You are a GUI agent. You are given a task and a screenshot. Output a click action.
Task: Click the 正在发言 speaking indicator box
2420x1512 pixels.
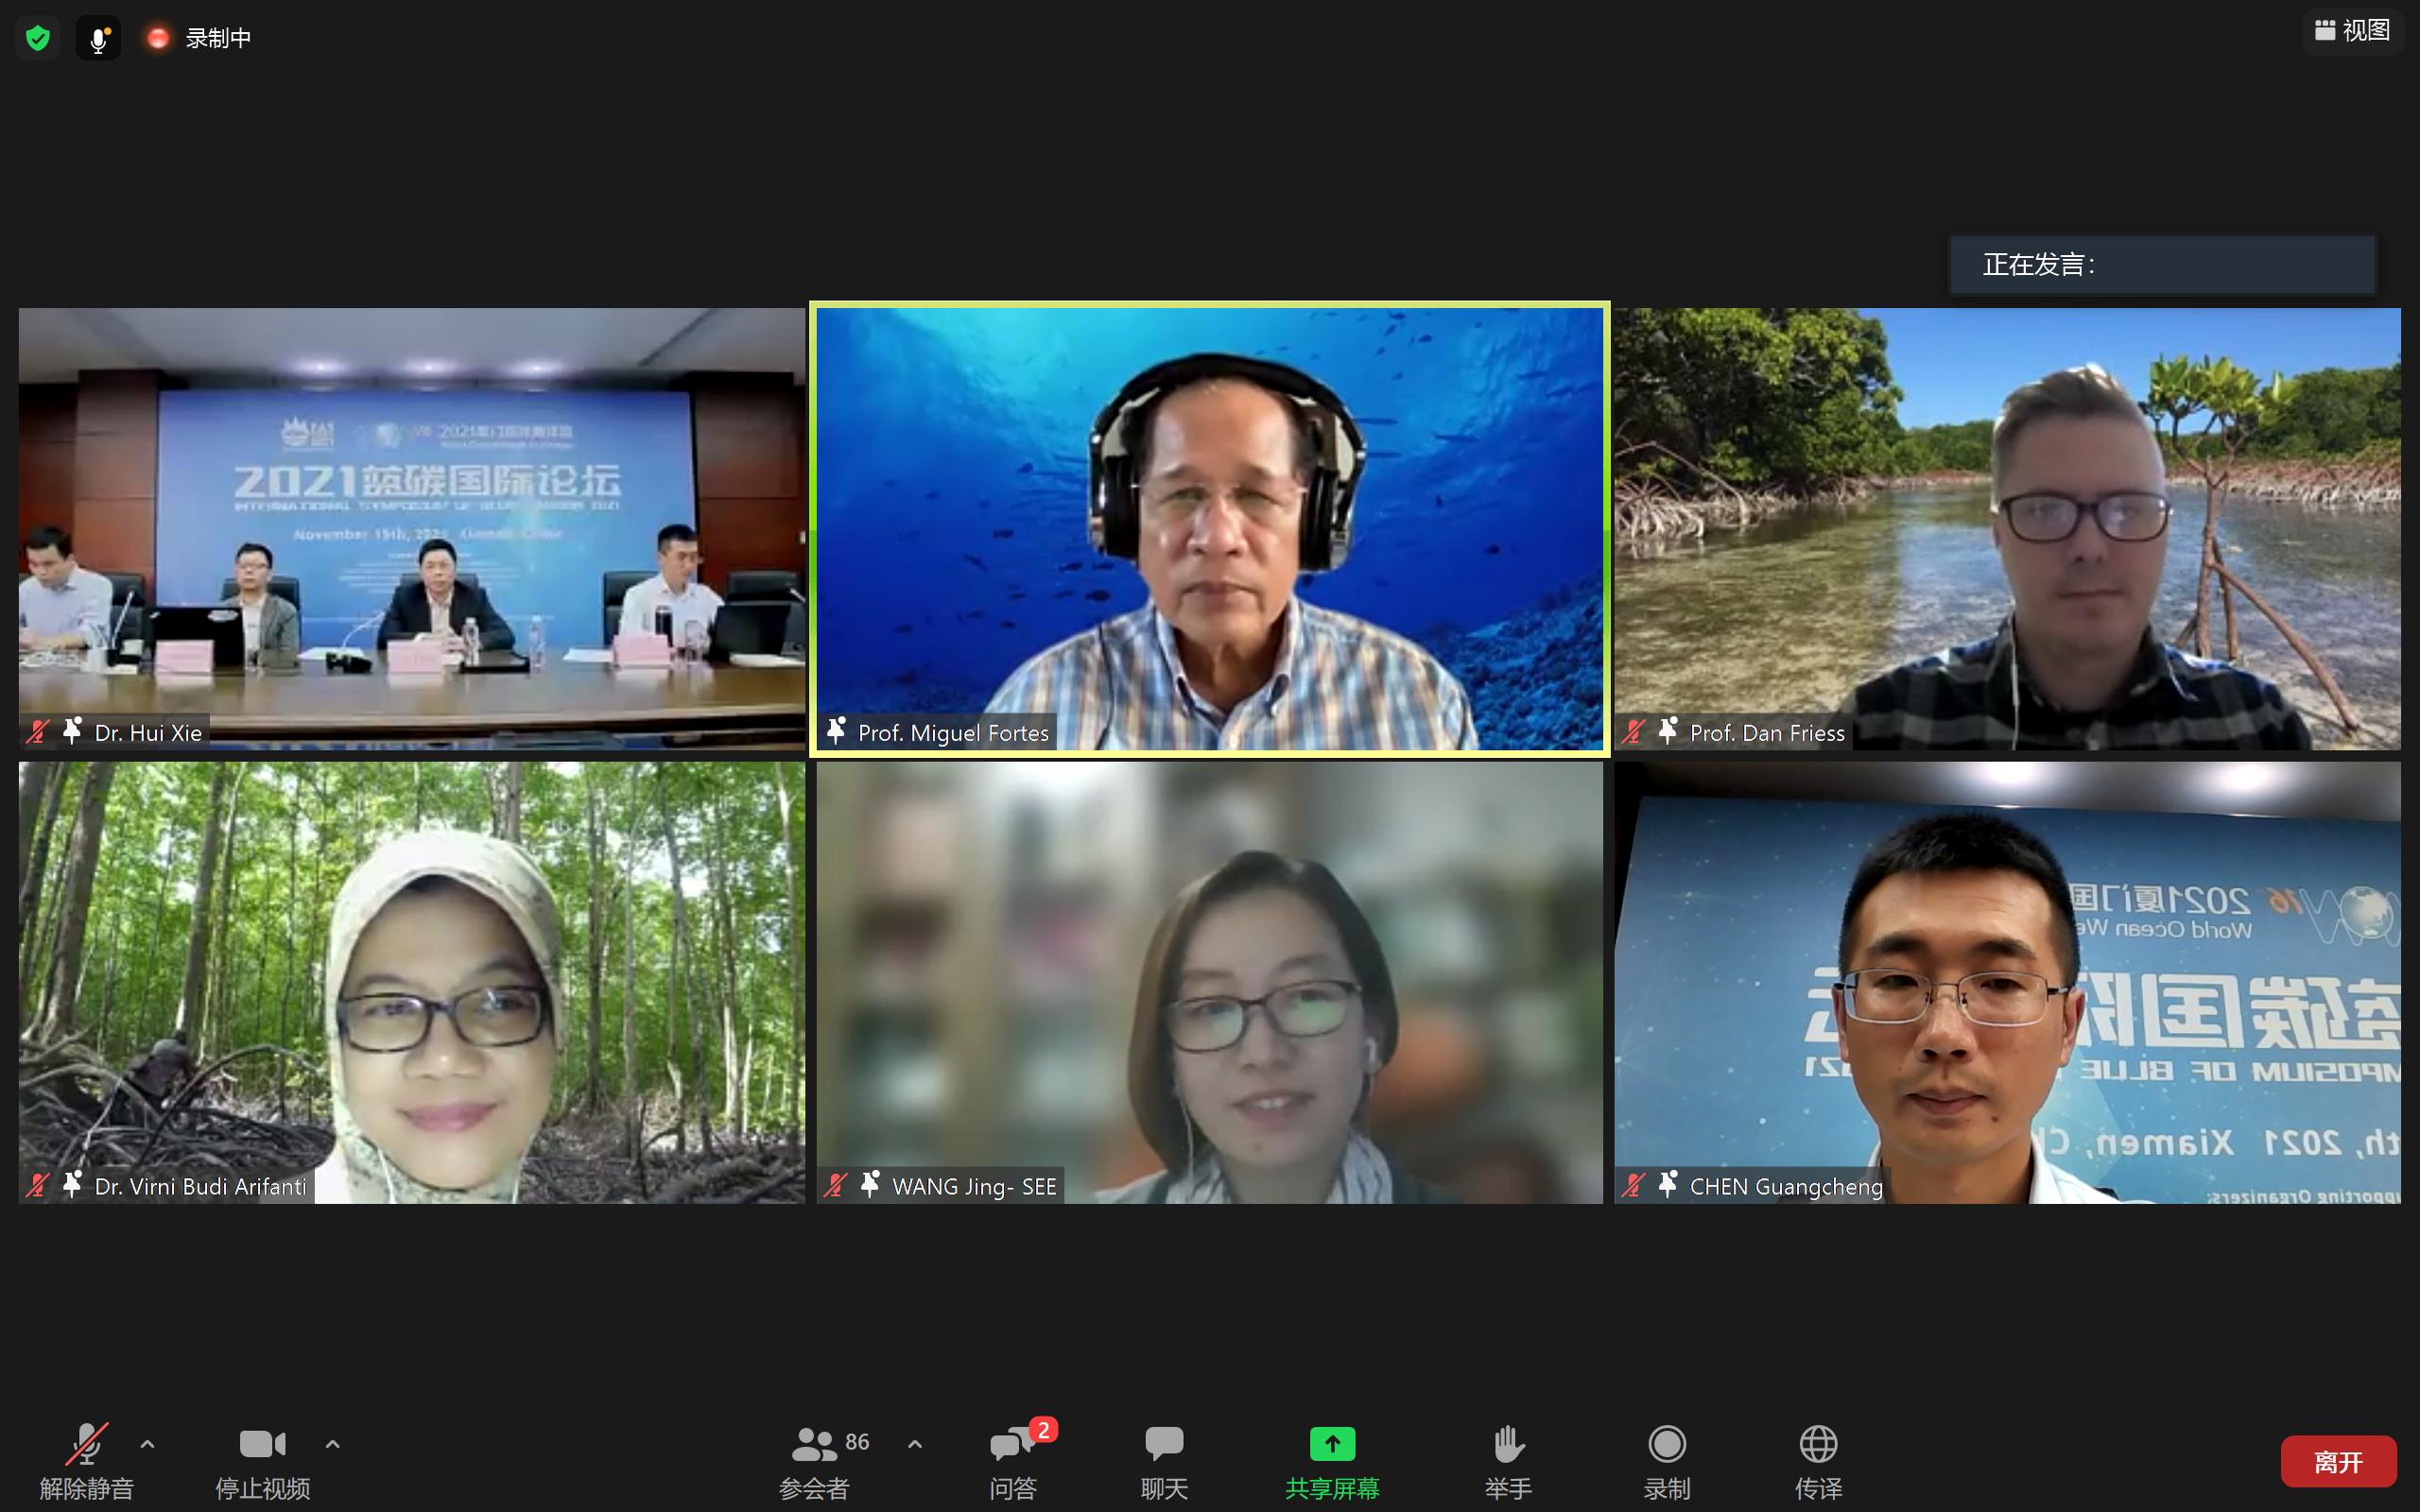pos(2162,265)
